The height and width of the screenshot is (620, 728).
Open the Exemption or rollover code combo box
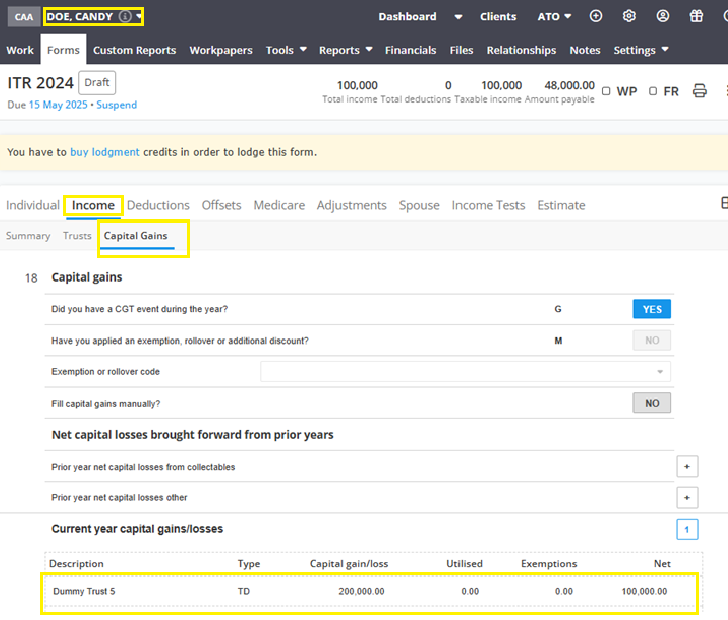tap(465, 372)
